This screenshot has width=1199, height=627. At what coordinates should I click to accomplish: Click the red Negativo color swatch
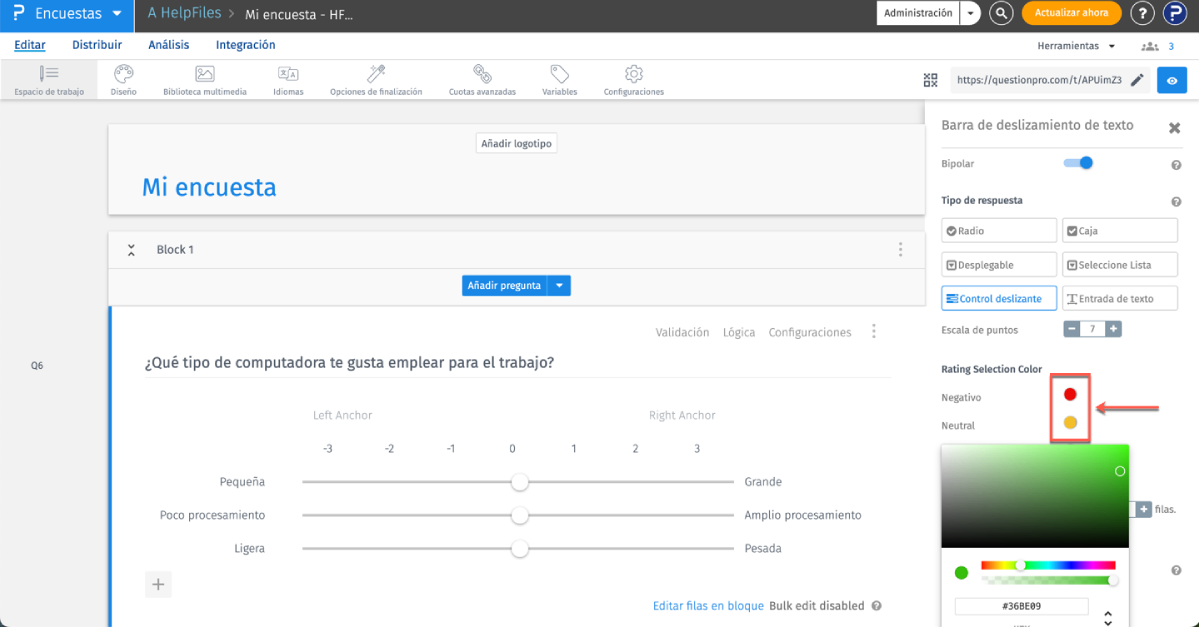pos(1070,394)
